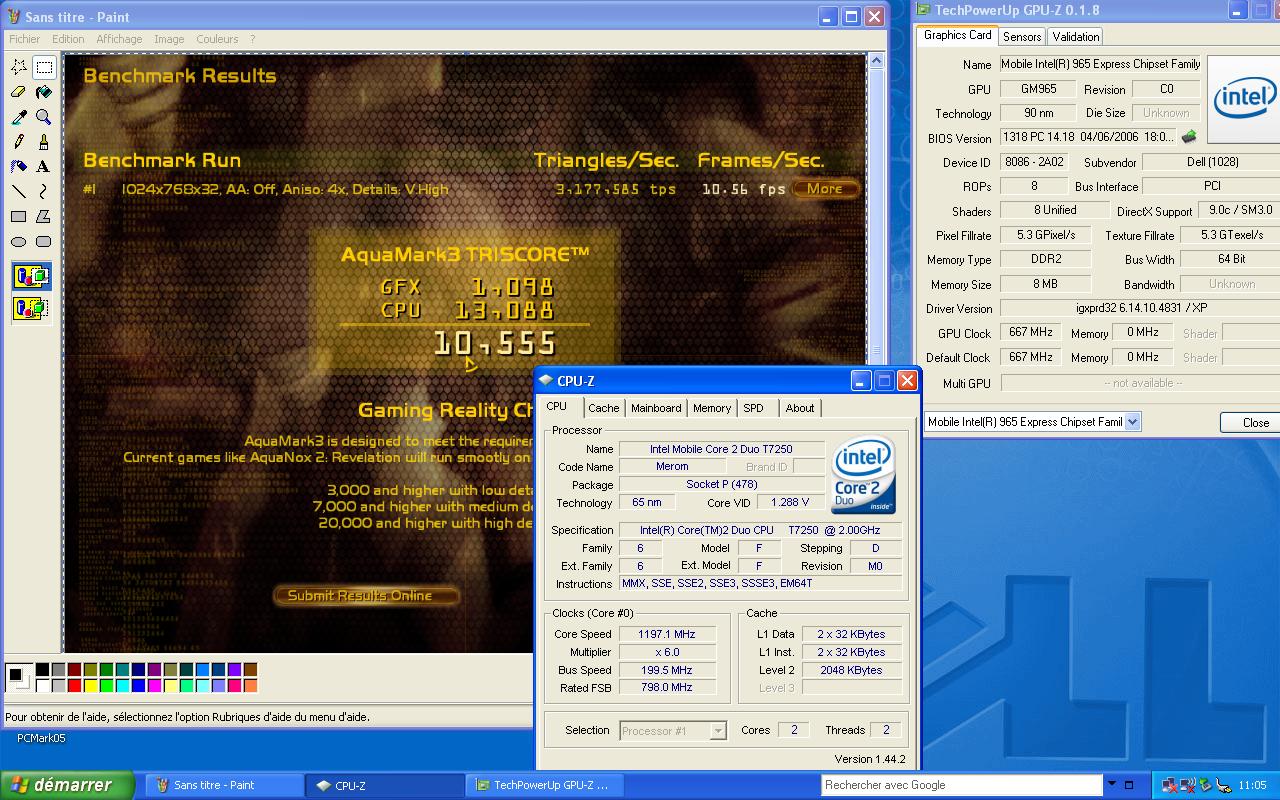The height and width of the screenshot is (800, 1280).
Task: Click the Rechercher avec Google search field
Action: (x=961, y=785)
